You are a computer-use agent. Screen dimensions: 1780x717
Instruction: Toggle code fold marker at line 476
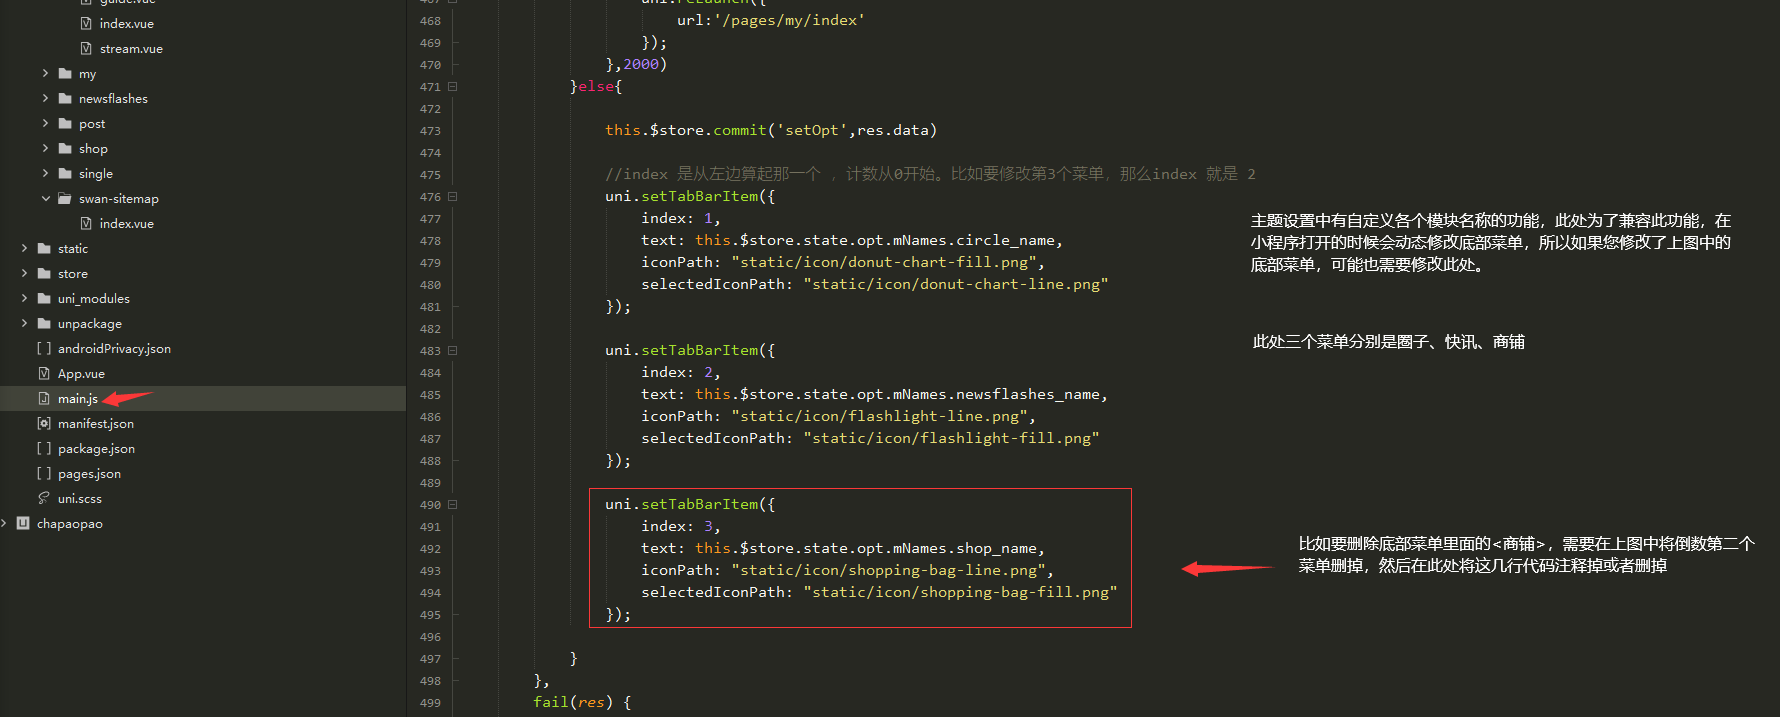coord(453,197)
